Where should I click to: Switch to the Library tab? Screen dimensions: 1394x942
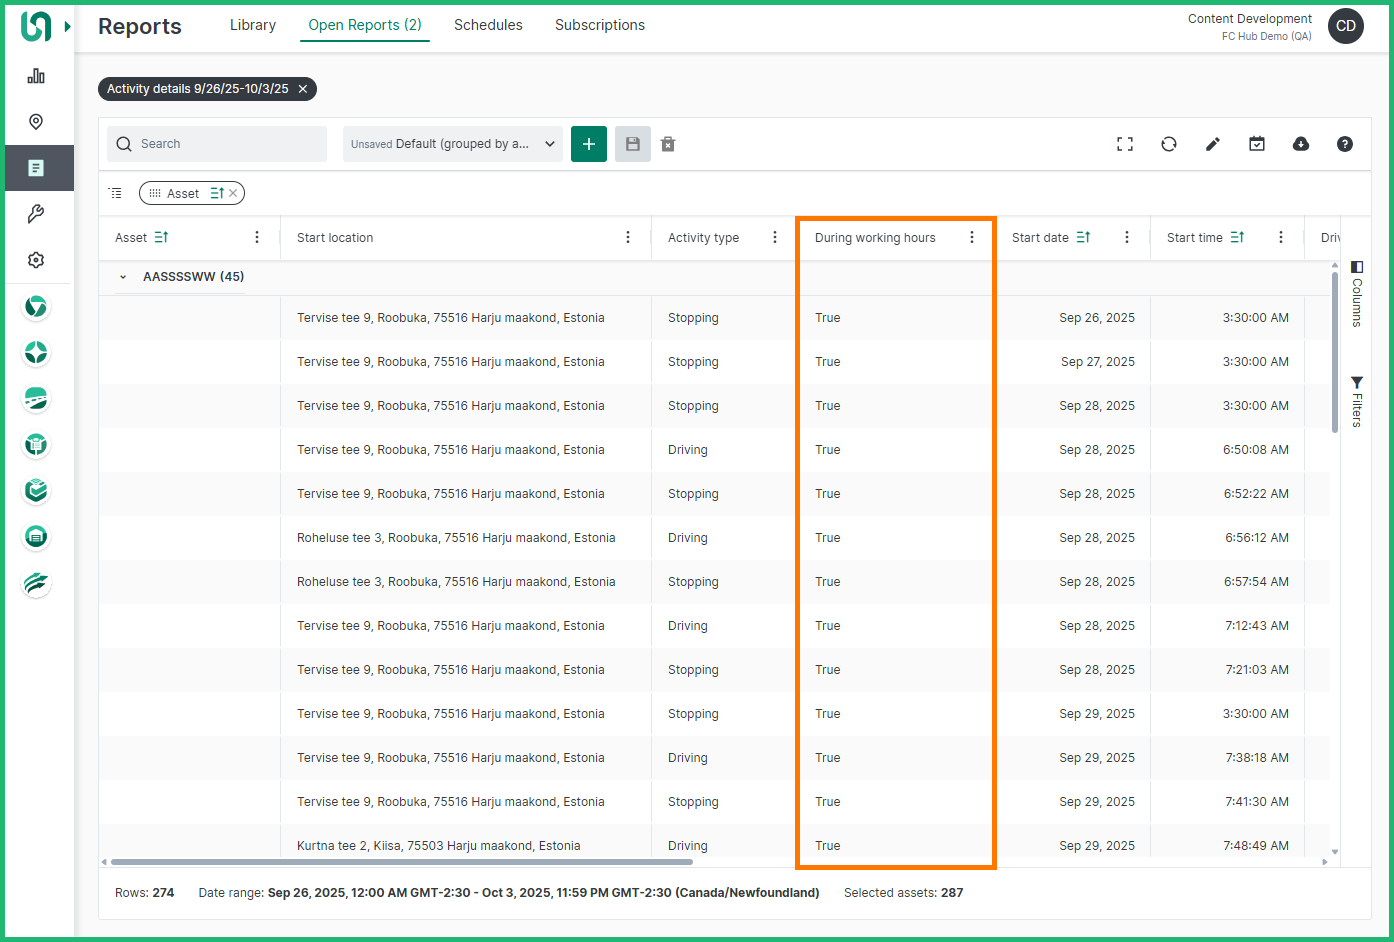coord(253,25)
